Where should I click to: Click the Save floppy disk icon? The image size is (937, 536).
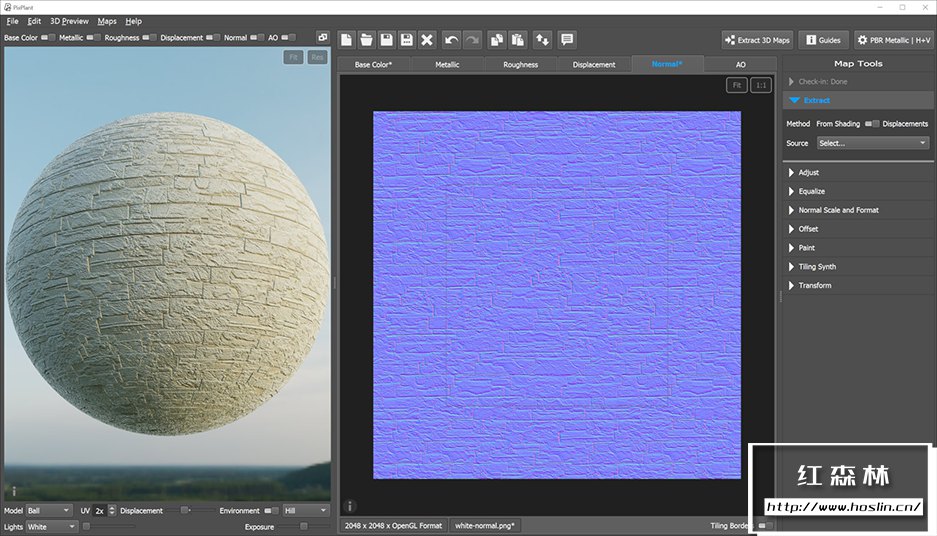387,40
